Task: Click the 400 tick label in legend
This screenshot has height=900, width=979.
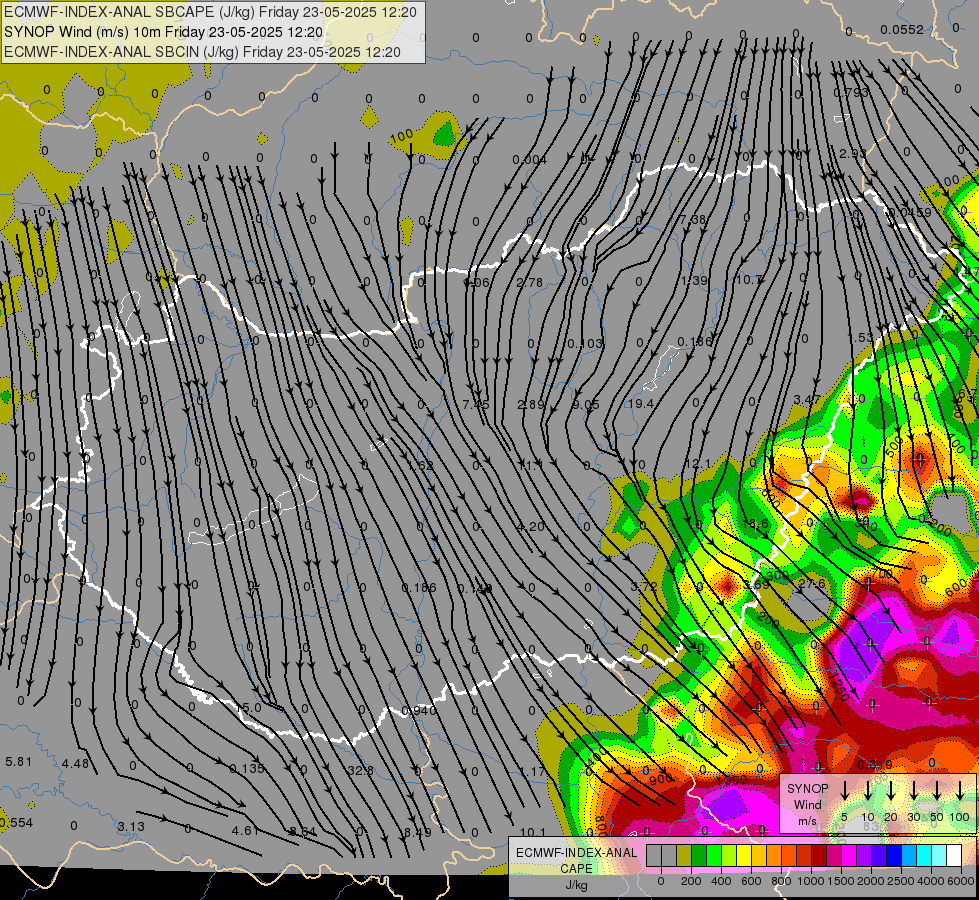Action: click(x=721, y=881)
